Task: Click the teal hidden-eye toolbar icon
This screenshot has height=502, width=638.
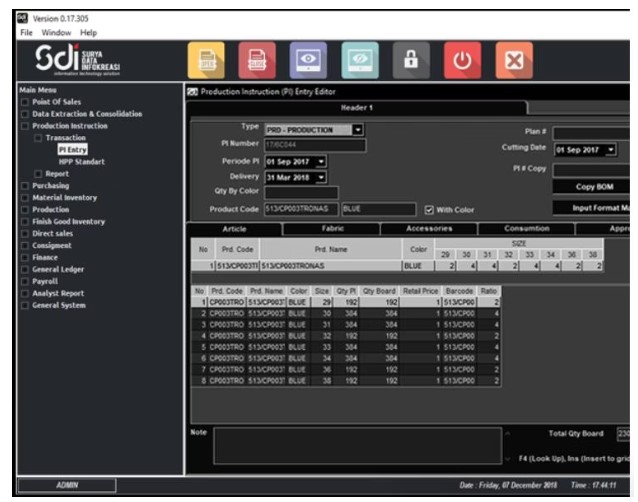Action: coord(360,60)
